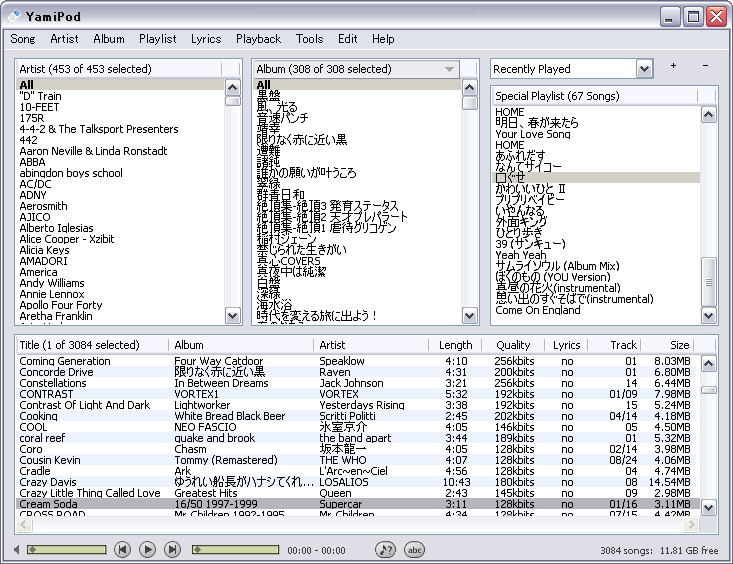The height and width of the screenshot is (564, 733).
Task: Select the Coming Generation song row
Action: point(358,361)
